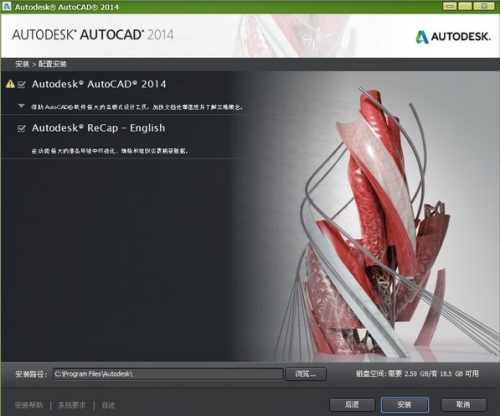Screen dimensions: 500x416
Task: Click the 后退 back button
Action: point(352,405)
